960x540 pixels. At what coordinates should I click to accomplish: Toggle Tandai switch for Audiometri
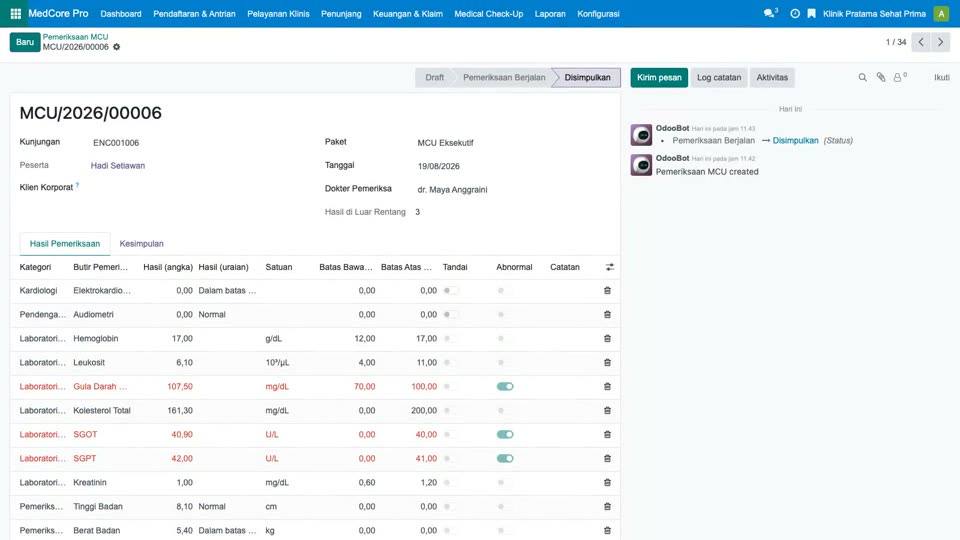(451, 315)
